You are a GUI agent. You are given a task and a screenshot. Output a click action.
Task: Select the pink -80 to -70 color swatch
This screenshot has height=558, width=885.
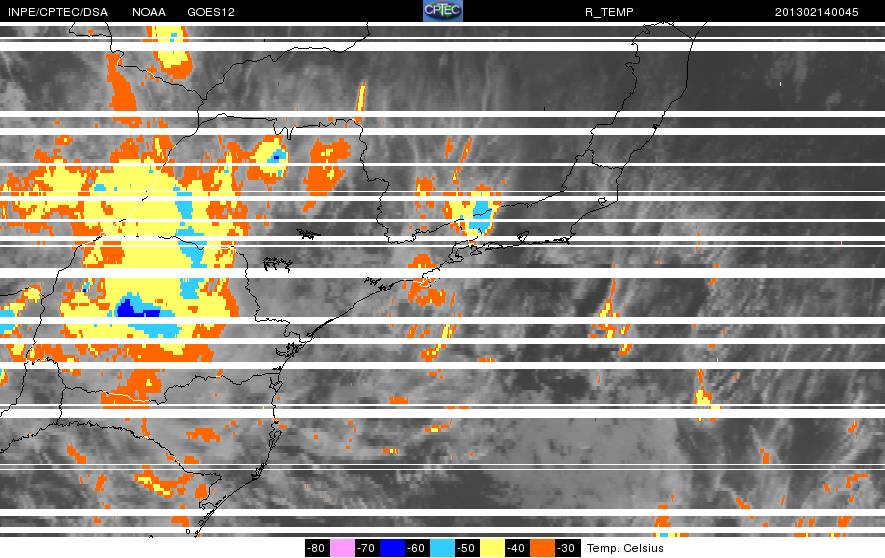click(343, 548)
